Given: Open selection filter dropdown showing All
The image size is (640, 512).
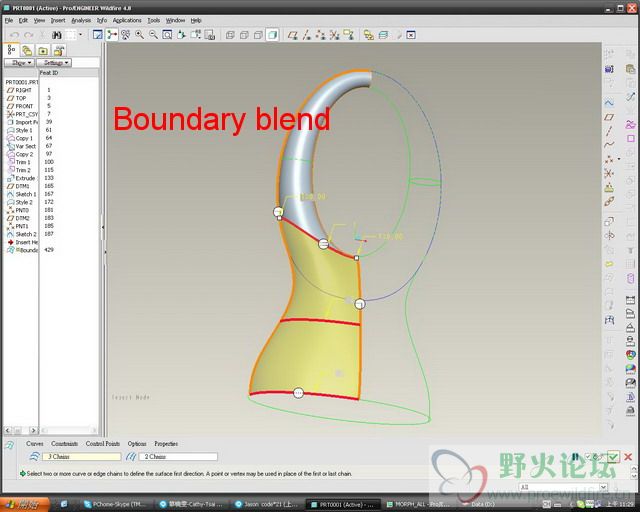Looking at the screenshot, I should click(x=563, y=487).
